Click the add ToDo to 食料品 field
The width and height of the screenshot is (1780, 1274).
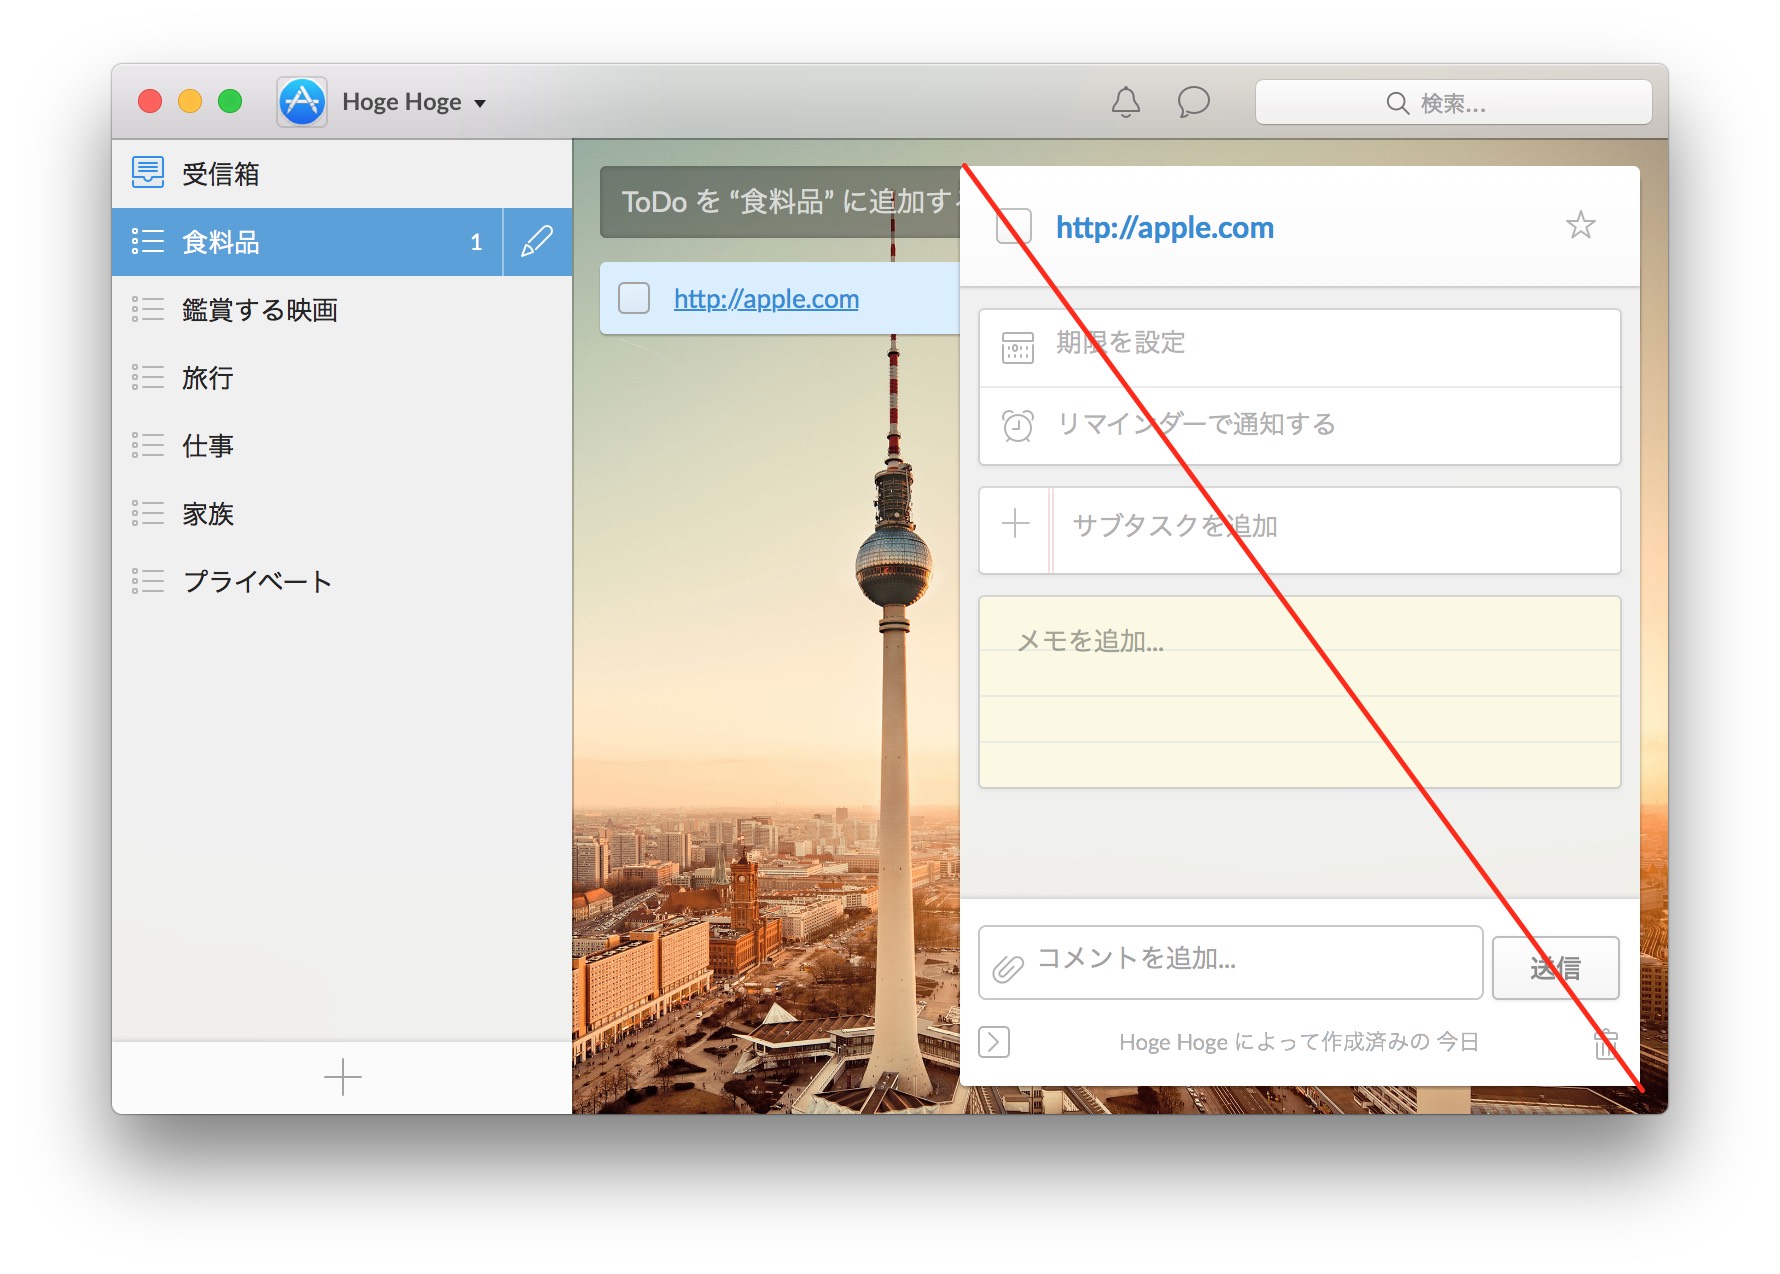pos(780,202)
